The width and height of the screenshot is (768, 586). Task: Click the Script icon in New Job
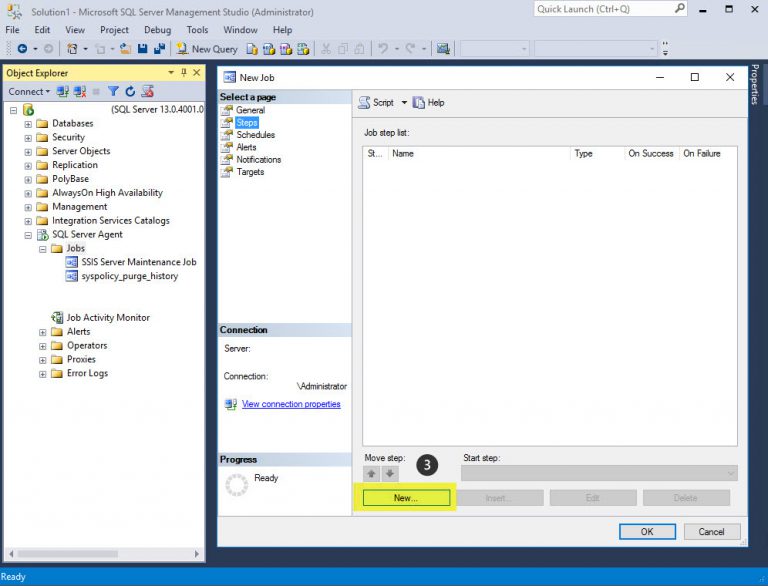click(x=364, y=102)
